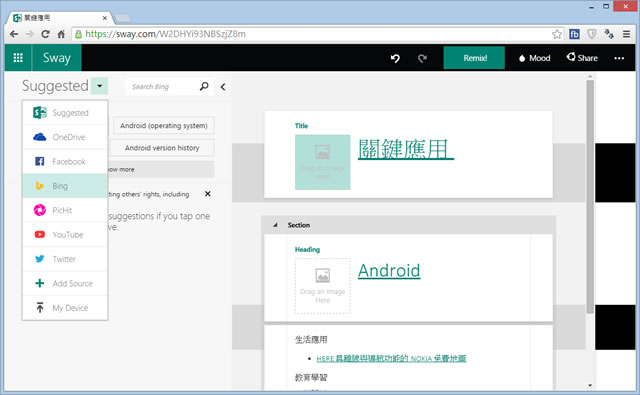The width and height of the screenshot is (640, 395).
Task: Click the Search Bing magnifier icon
Action: (204, 86)
